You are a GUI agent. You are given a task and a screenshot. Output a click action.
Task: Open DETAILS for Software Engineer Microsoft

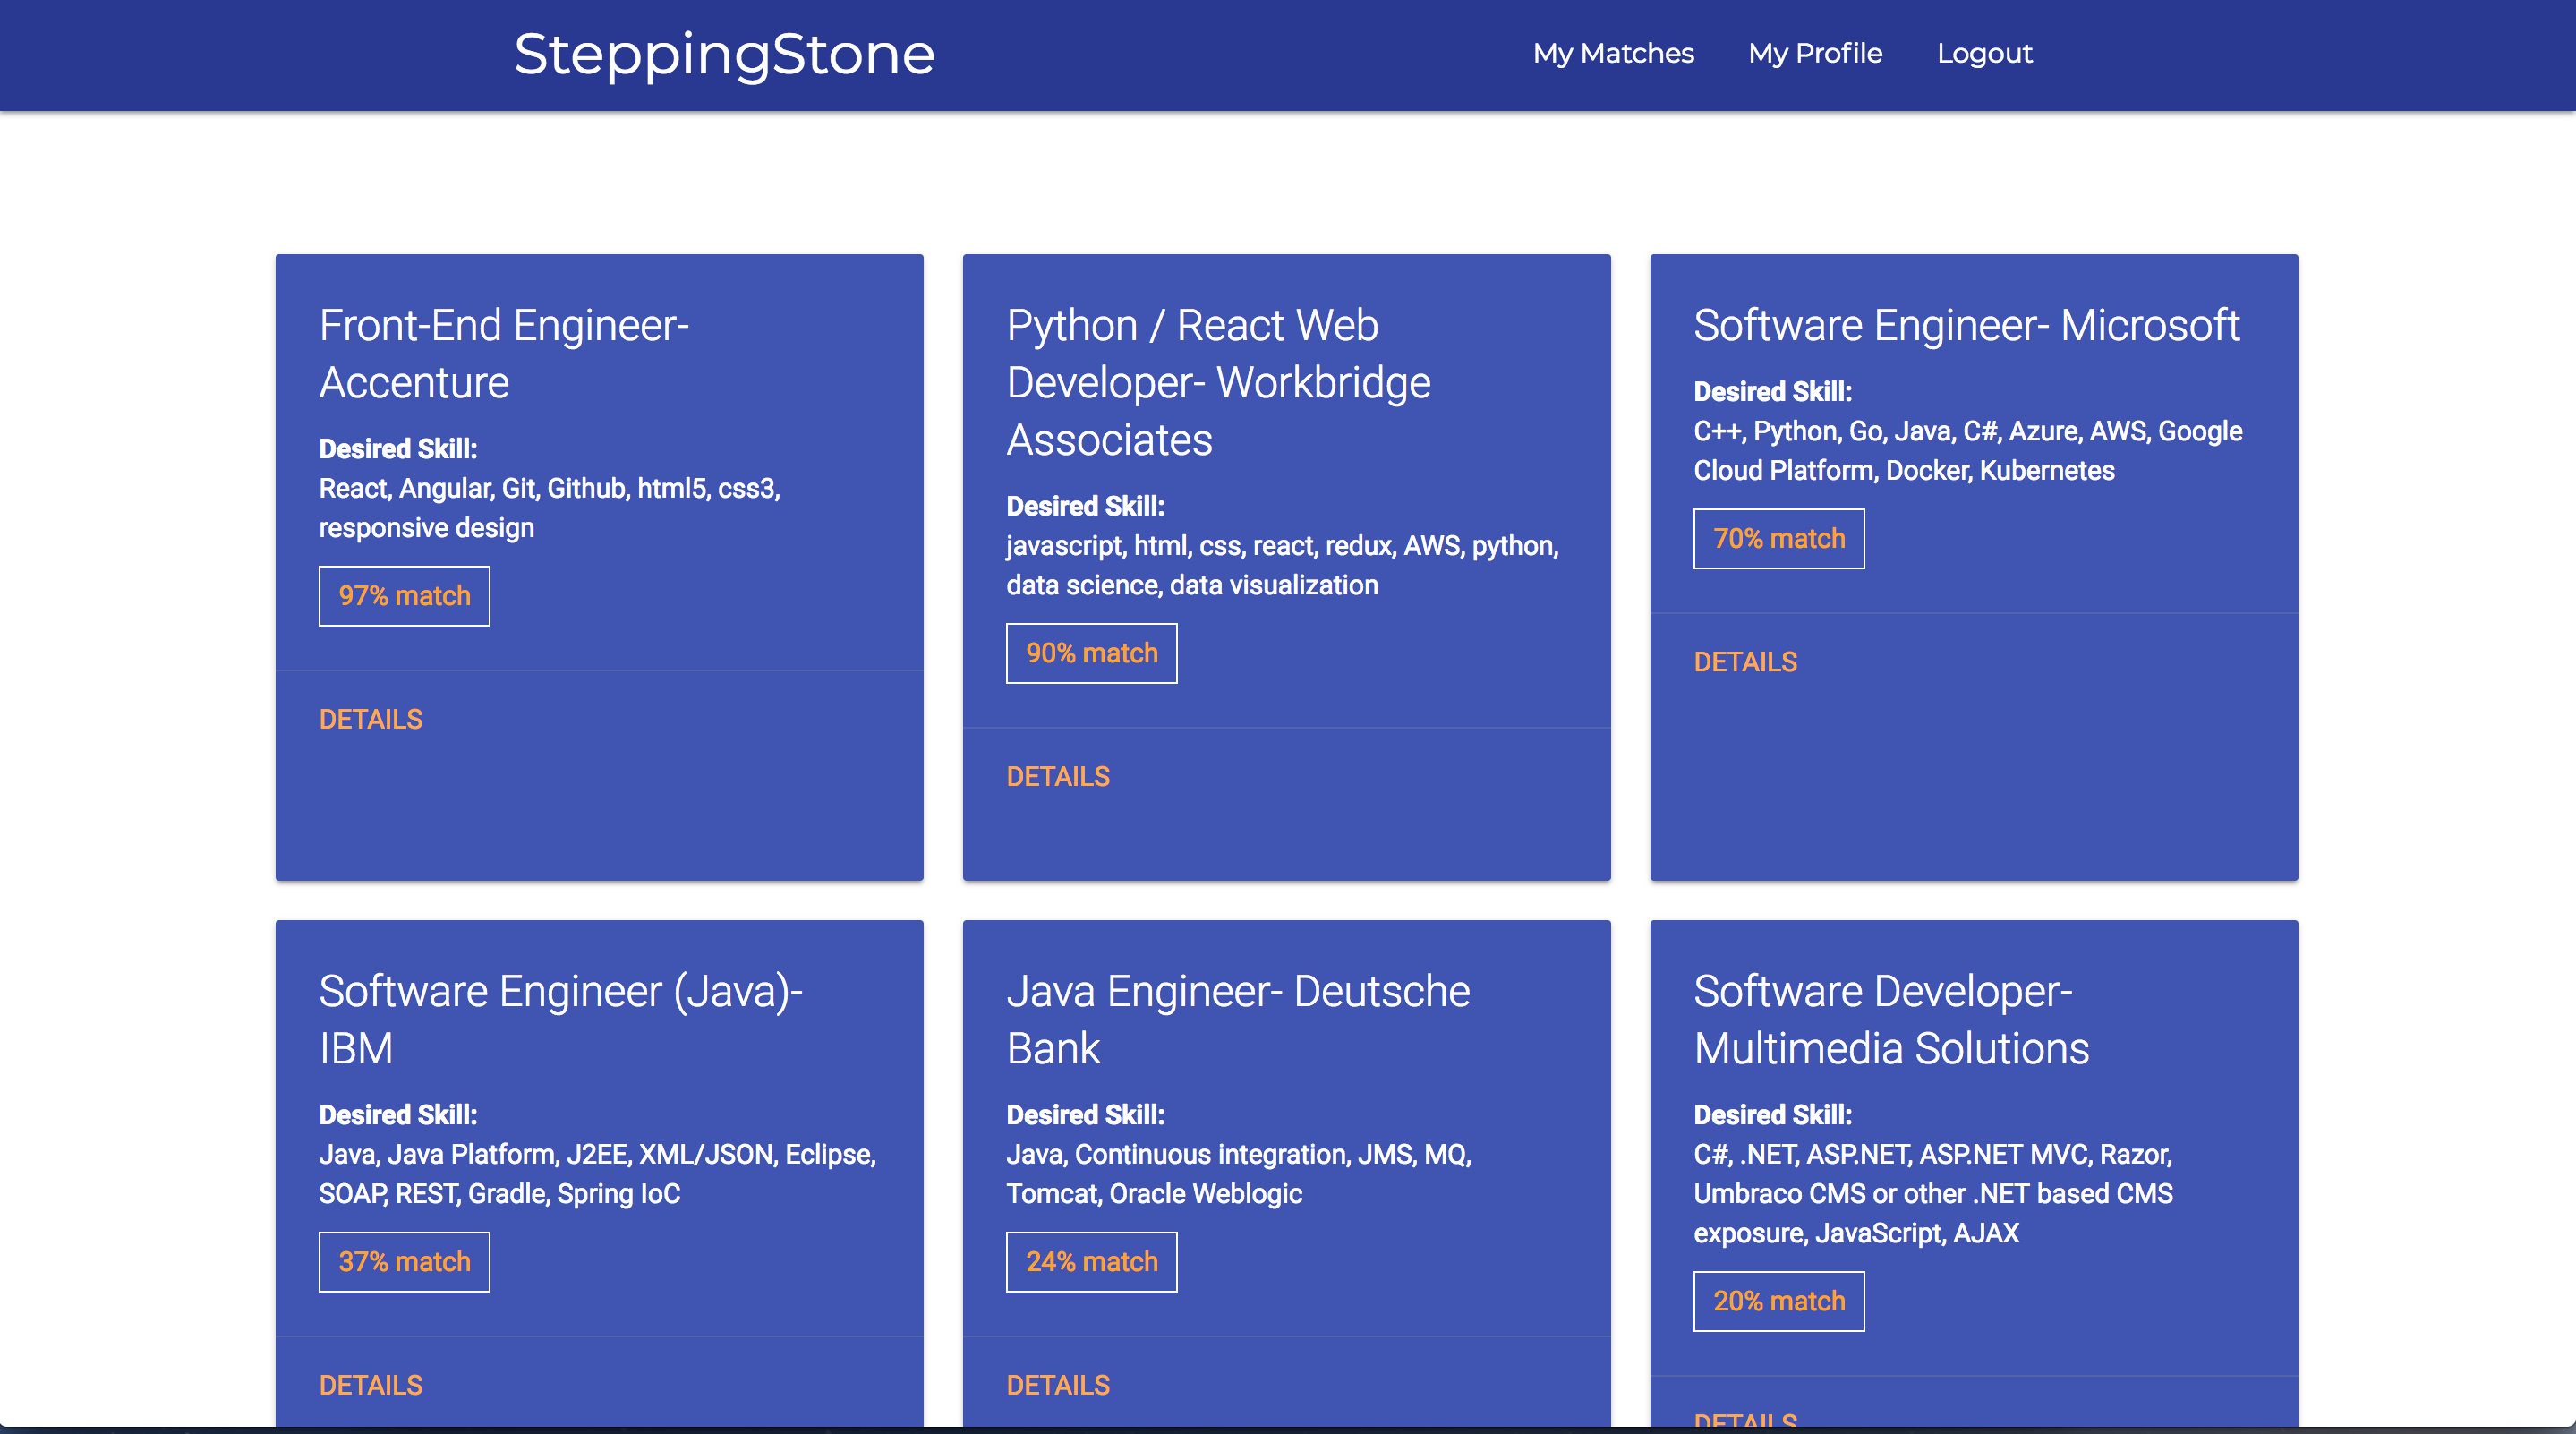(1744, 662)
